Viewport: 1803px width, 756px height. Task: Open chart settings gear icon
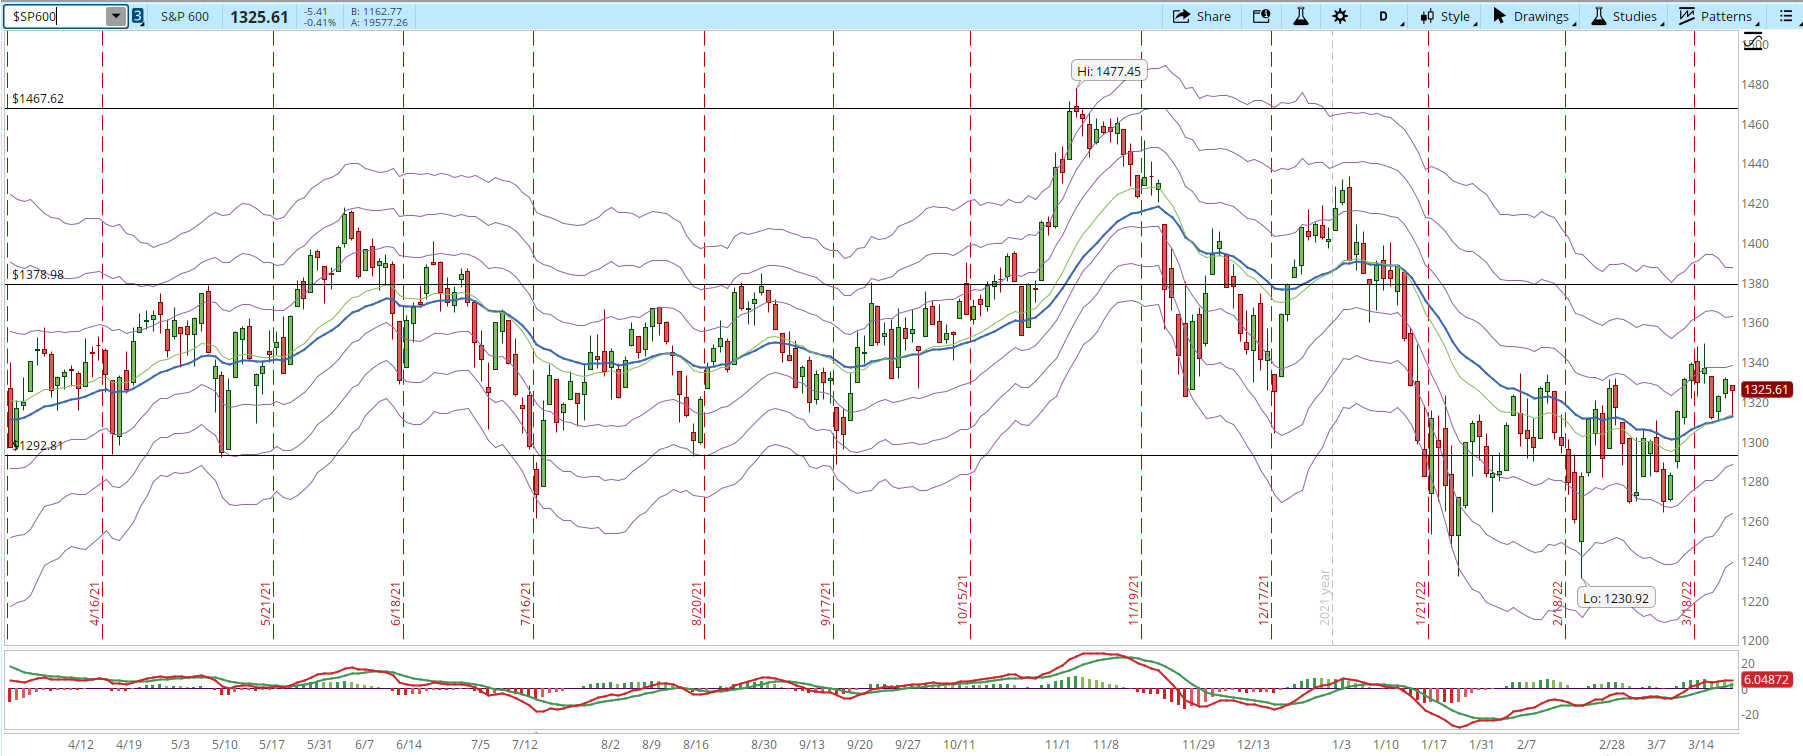click(1340, 16)
